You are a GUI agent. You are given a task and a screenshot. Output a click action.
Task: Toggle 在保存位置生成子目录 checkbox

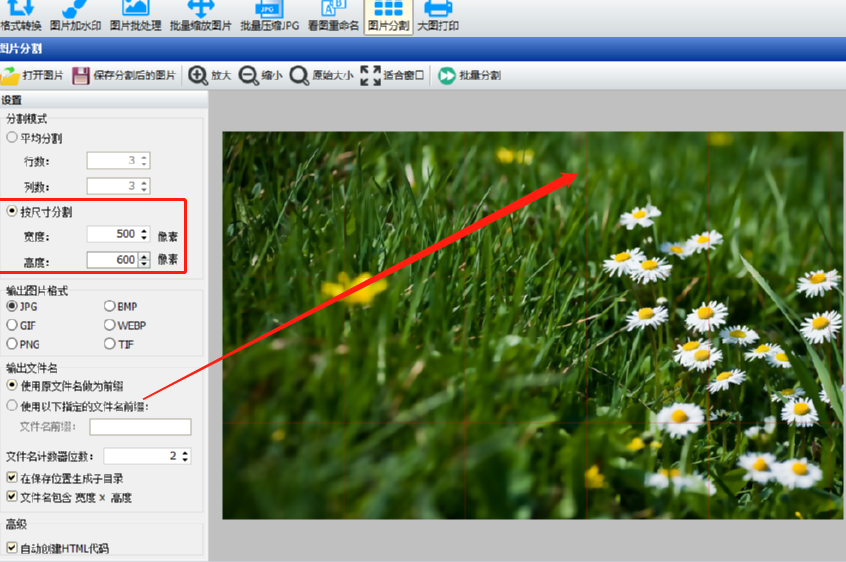(x=12, y=479)
